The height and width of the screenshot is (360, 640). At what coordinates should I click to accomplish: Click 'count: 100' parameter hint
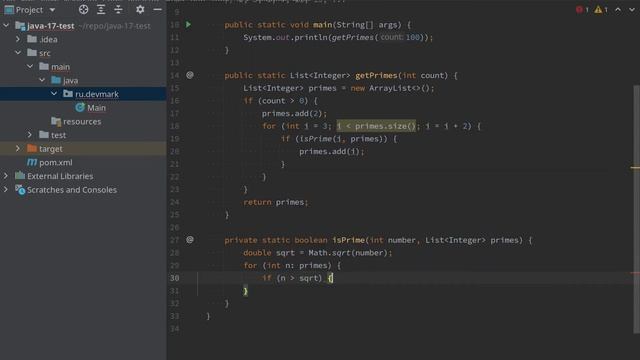pyautogui.click(x=400, y=37)
